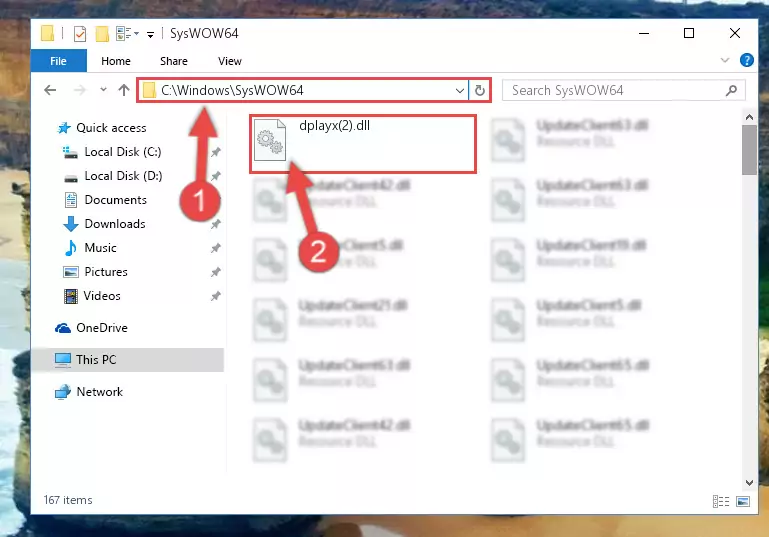This screenshot has height=537, width=769.
Task: Click pin icon beside Local Disk (C:)
Action: (215, 152)
